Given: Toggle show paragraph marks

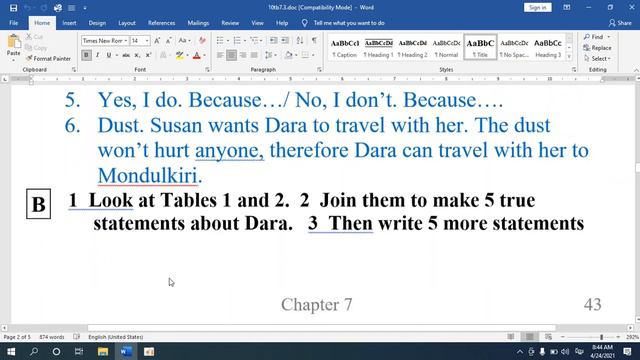Looking at the screenshot, I should 314,40.
